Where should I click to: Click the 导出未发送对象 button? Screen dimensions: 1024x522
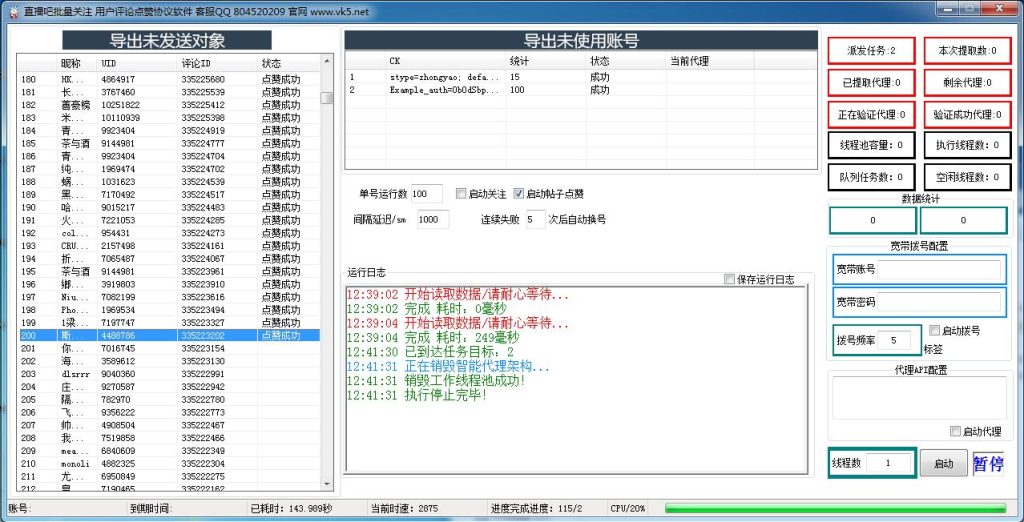click(x=167, y=41)
